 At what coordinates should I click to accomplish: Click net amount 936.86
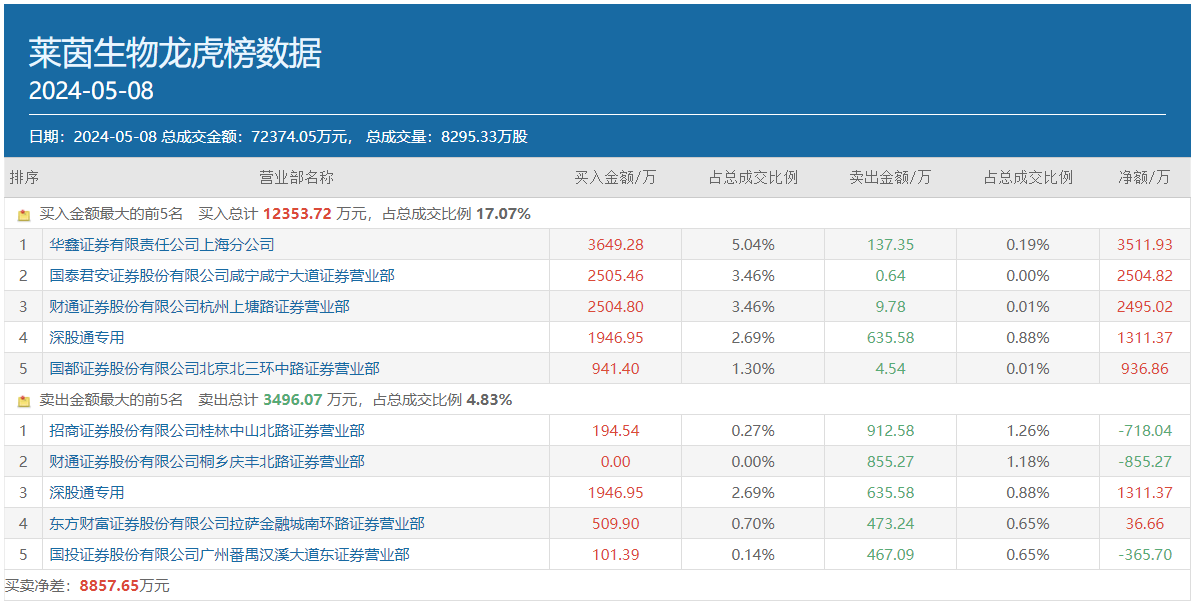tap(1145, 369)
